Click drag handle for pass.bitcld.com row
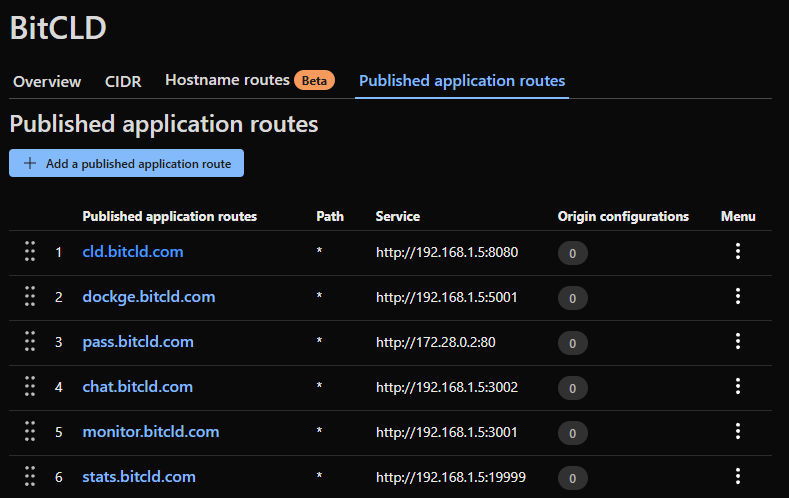The width and height of the screenshot is (789, 498). 30,342
